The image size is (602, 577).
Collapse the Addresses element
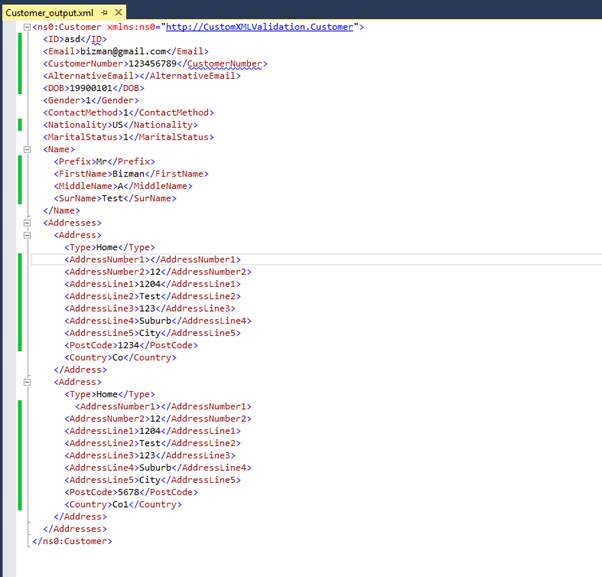27,223
